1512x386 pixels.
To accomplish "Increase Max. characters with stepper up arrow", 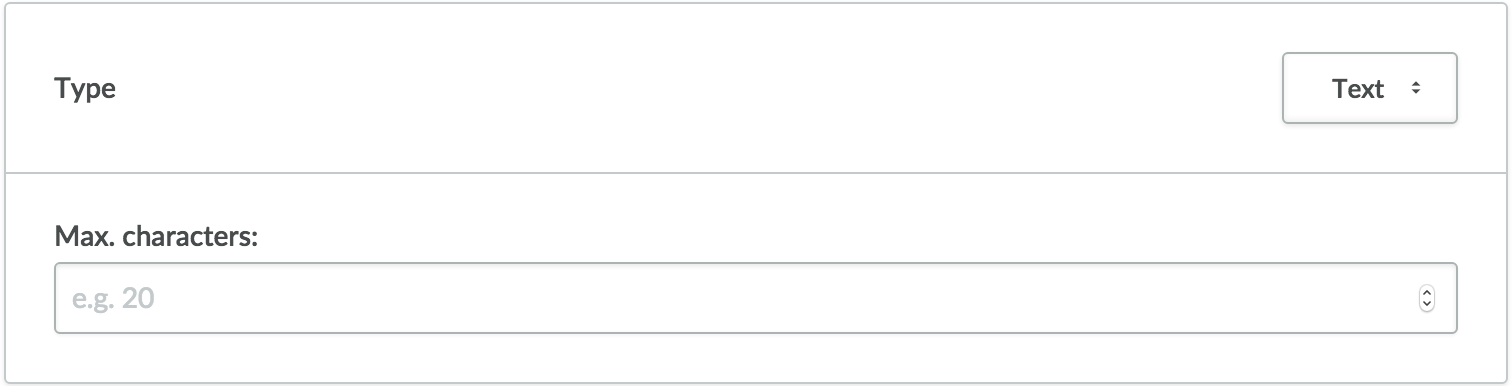I will pos(1427,293).
